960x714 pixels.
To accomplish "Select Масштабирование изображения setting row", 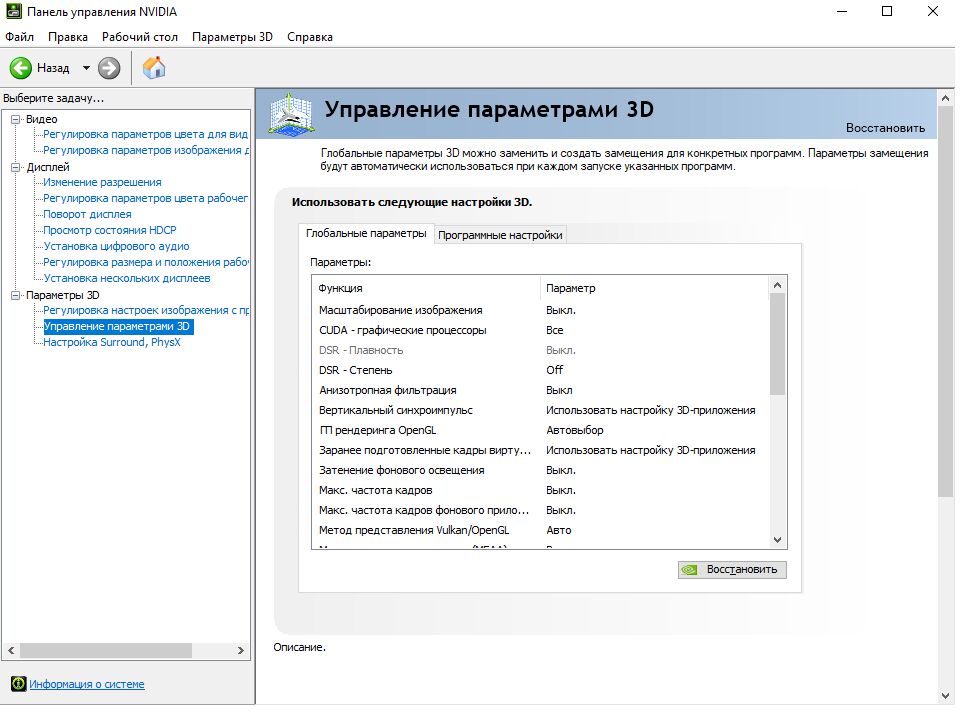I will click(x=540, y=310).
